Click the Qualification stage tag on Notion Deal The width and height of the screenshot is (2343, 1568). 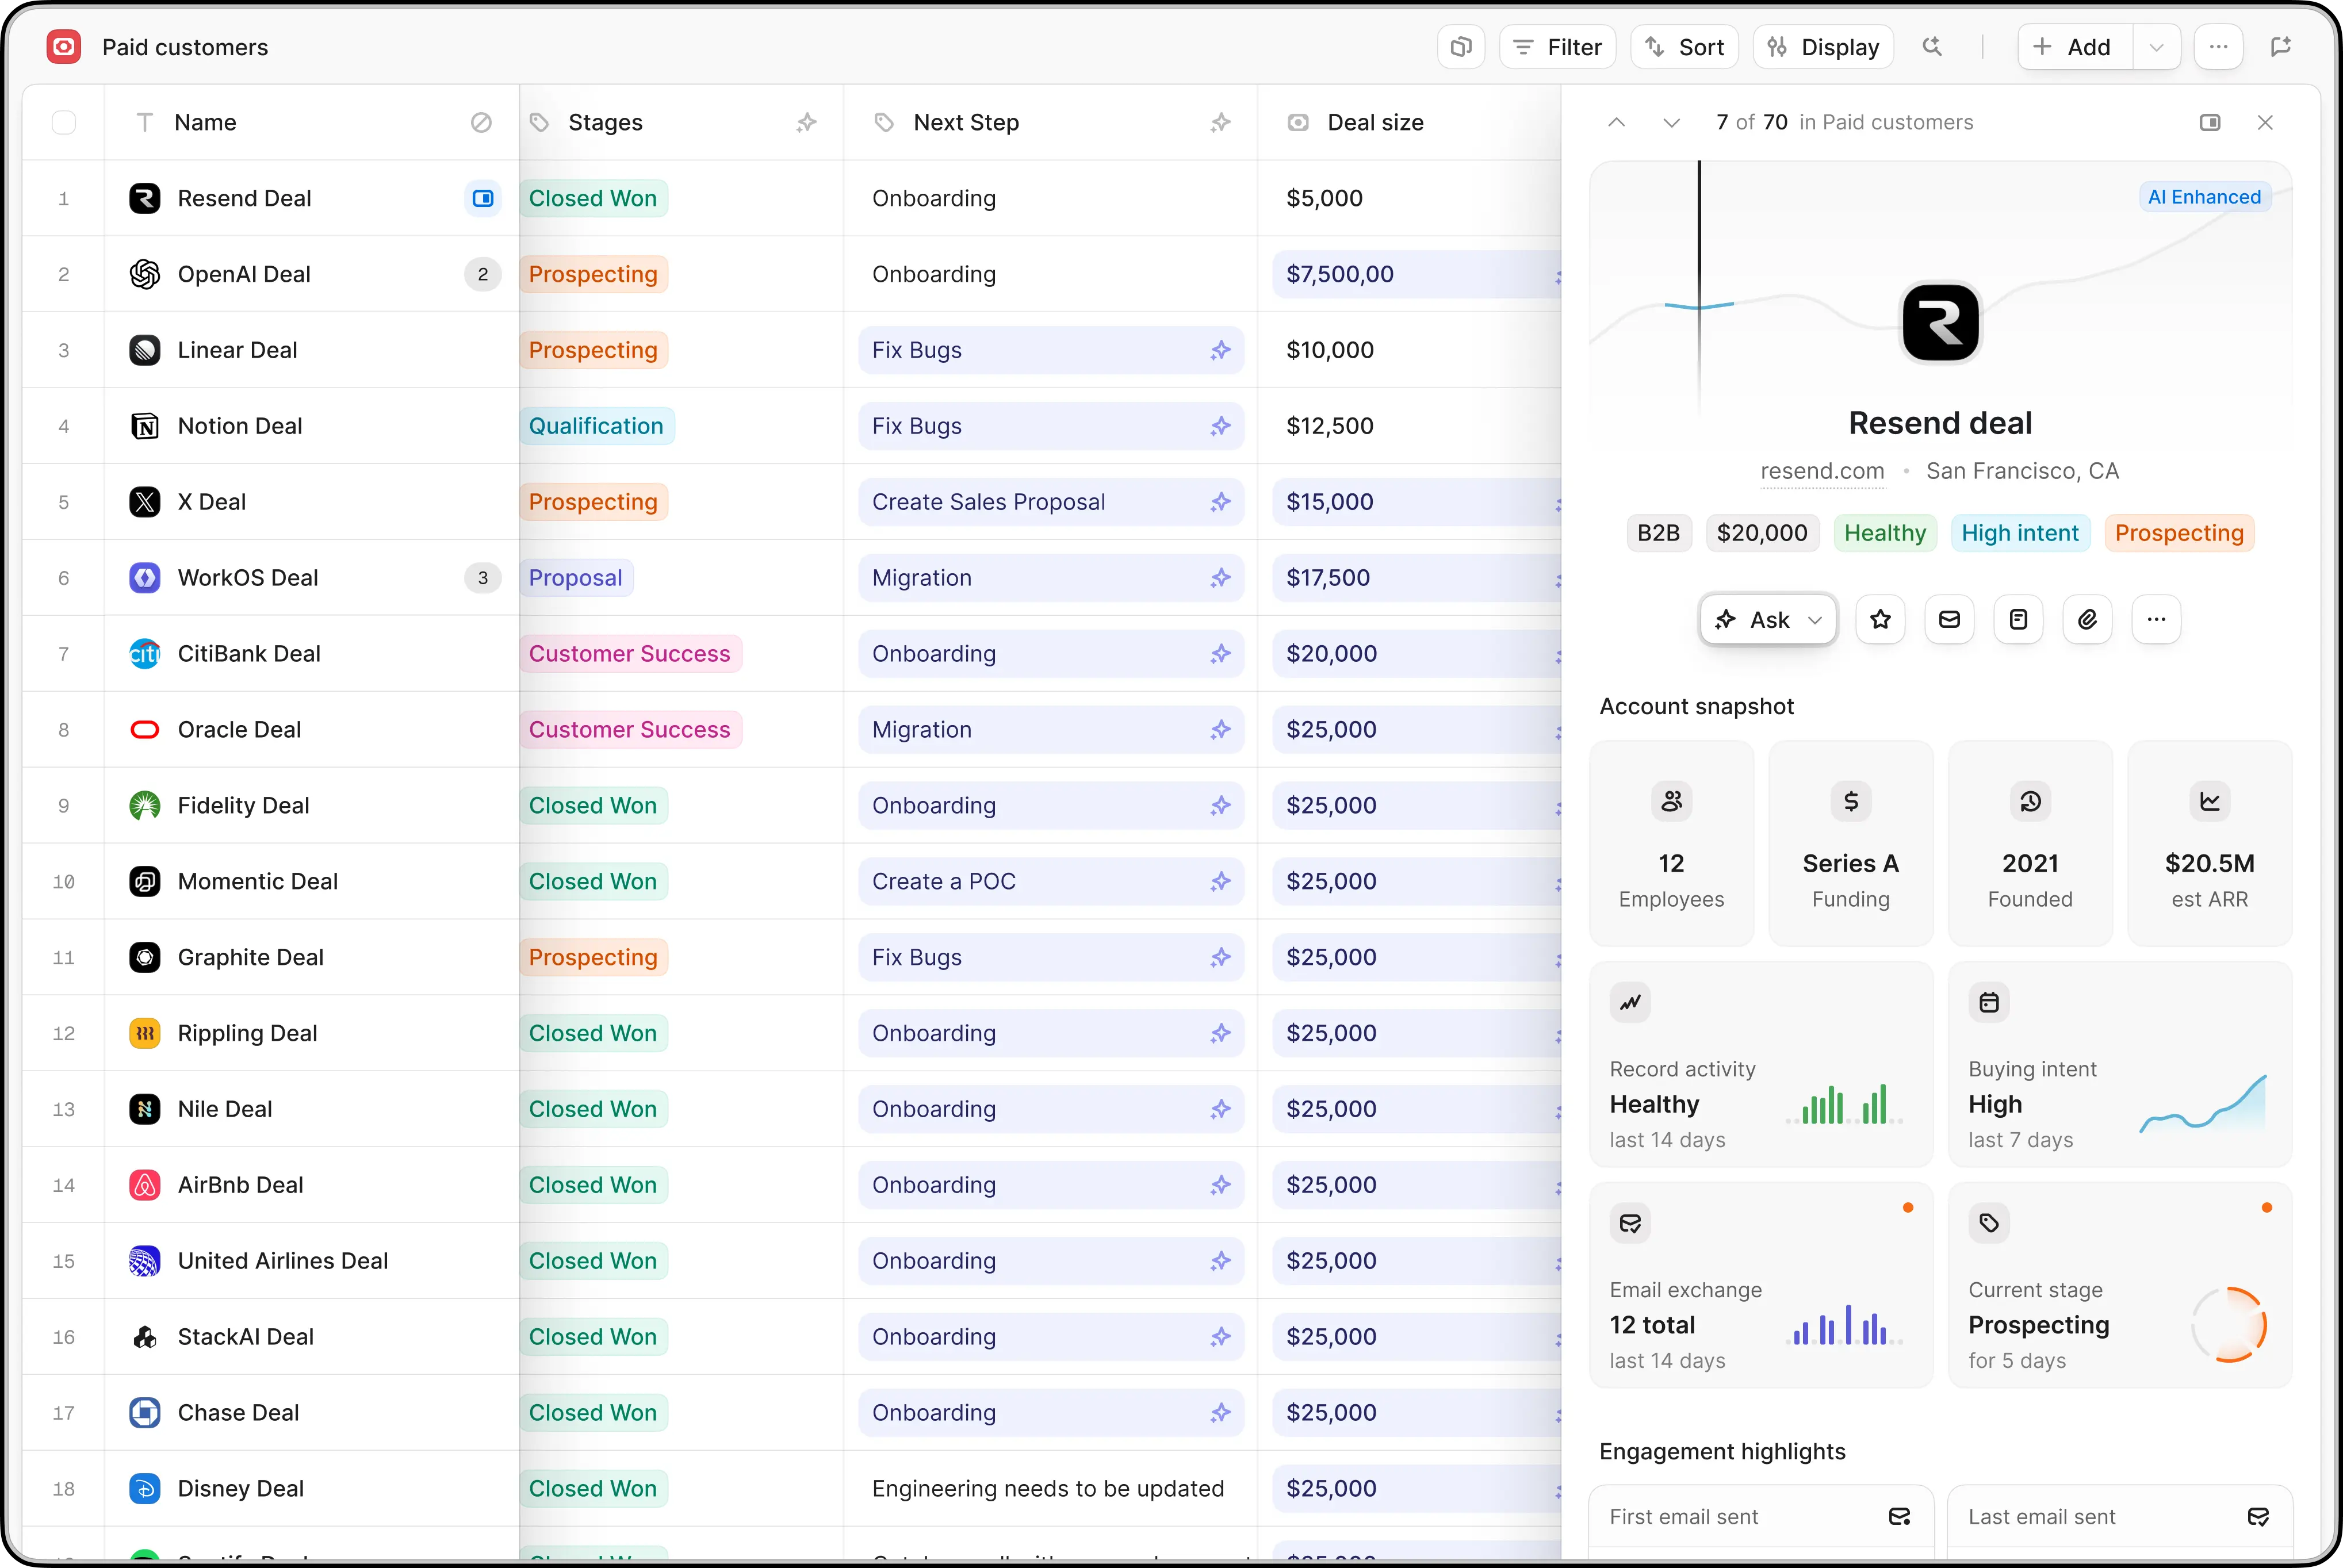click(596, 426)
